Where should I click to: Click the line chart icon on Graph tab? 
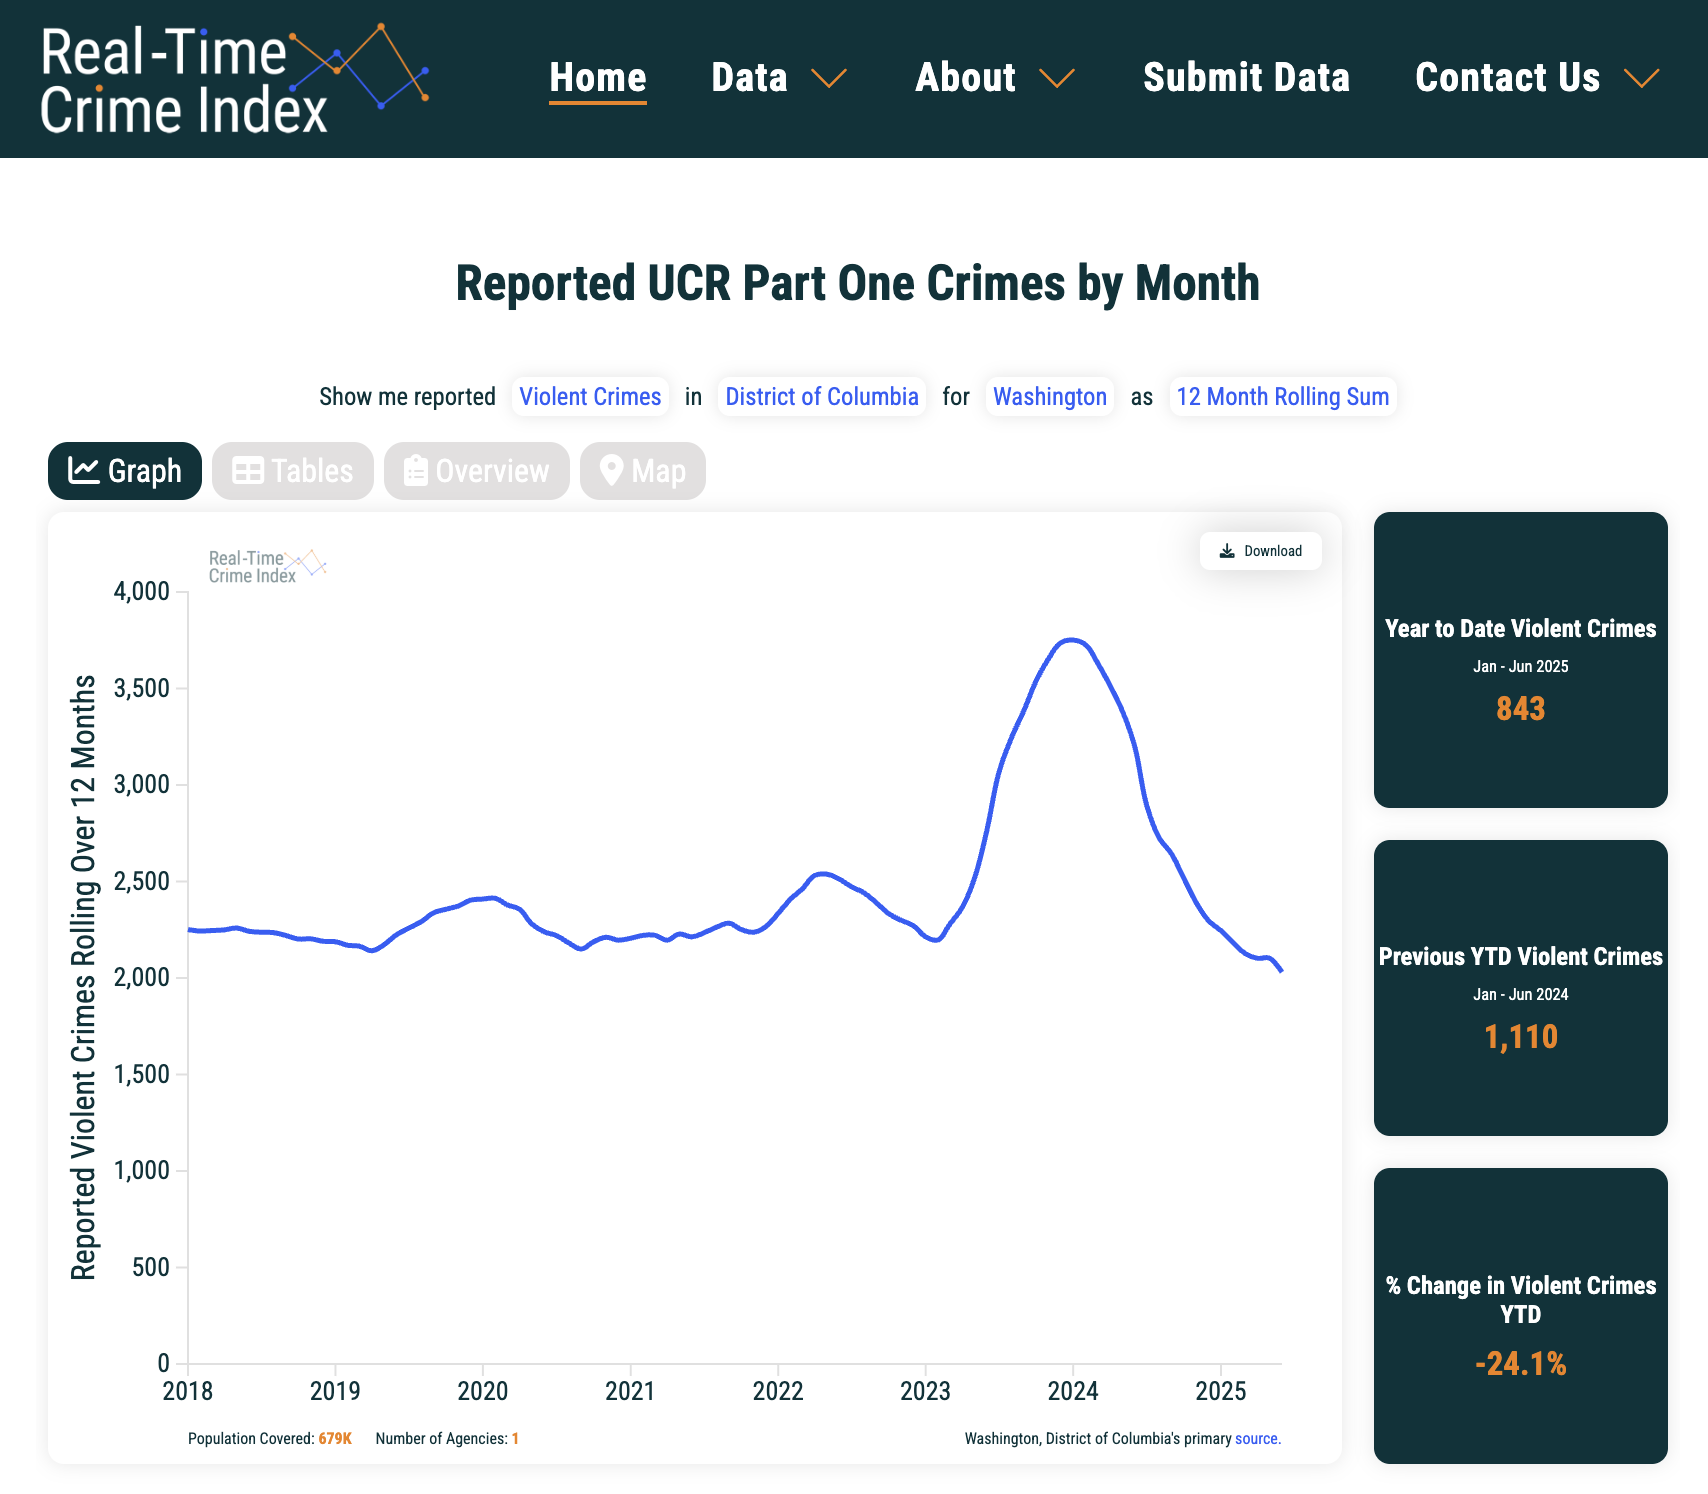[x=83, y=471]
